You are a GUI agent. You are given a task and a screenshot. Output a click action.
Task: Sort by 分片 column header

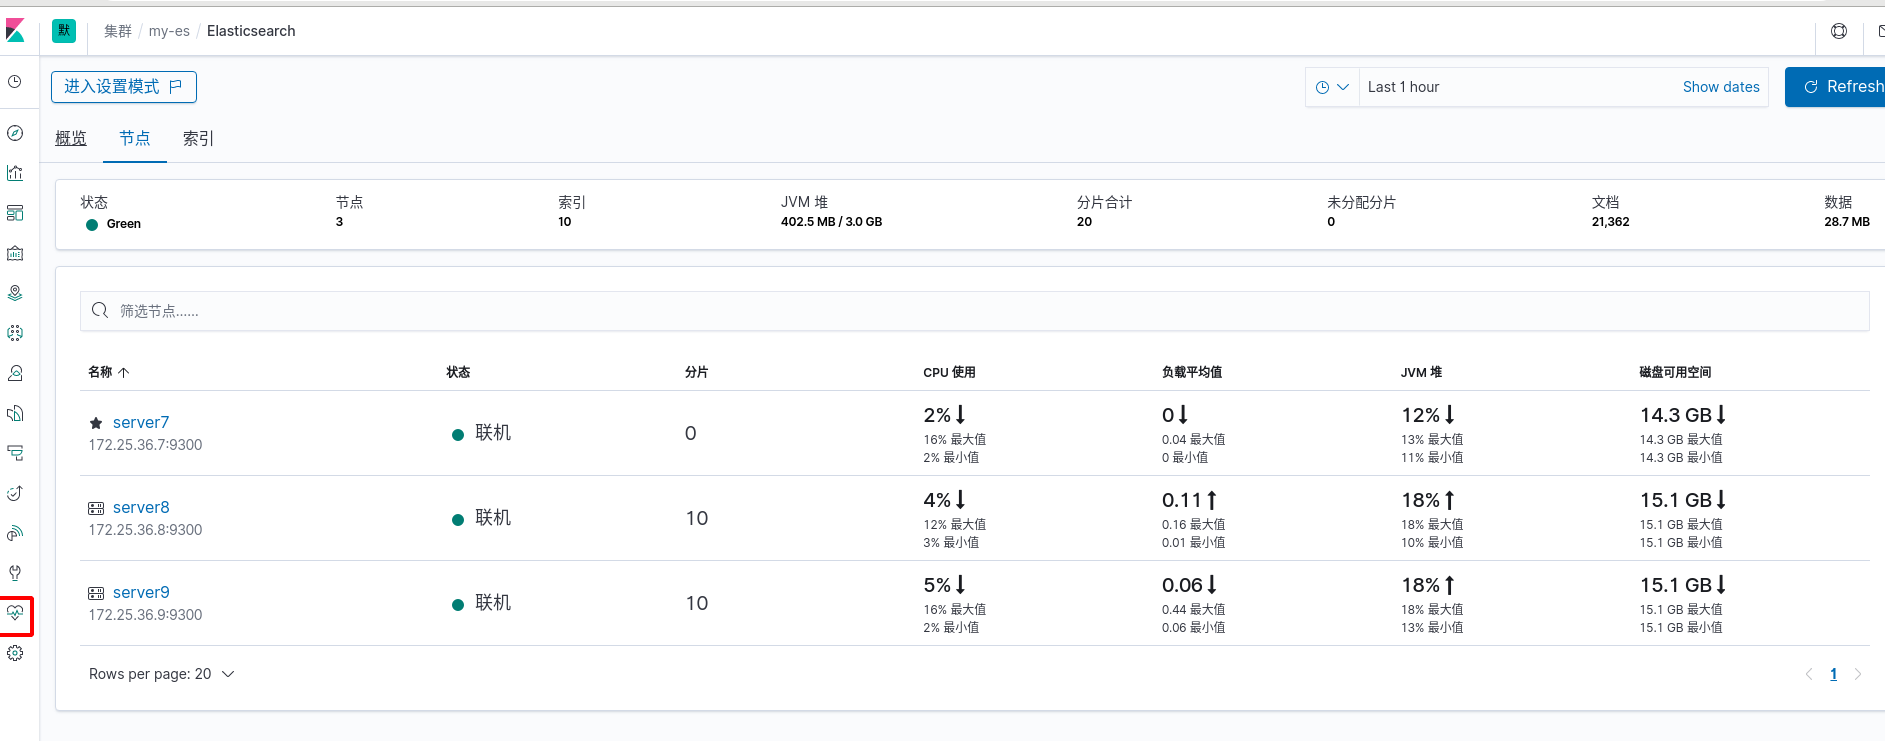point(697,372)
